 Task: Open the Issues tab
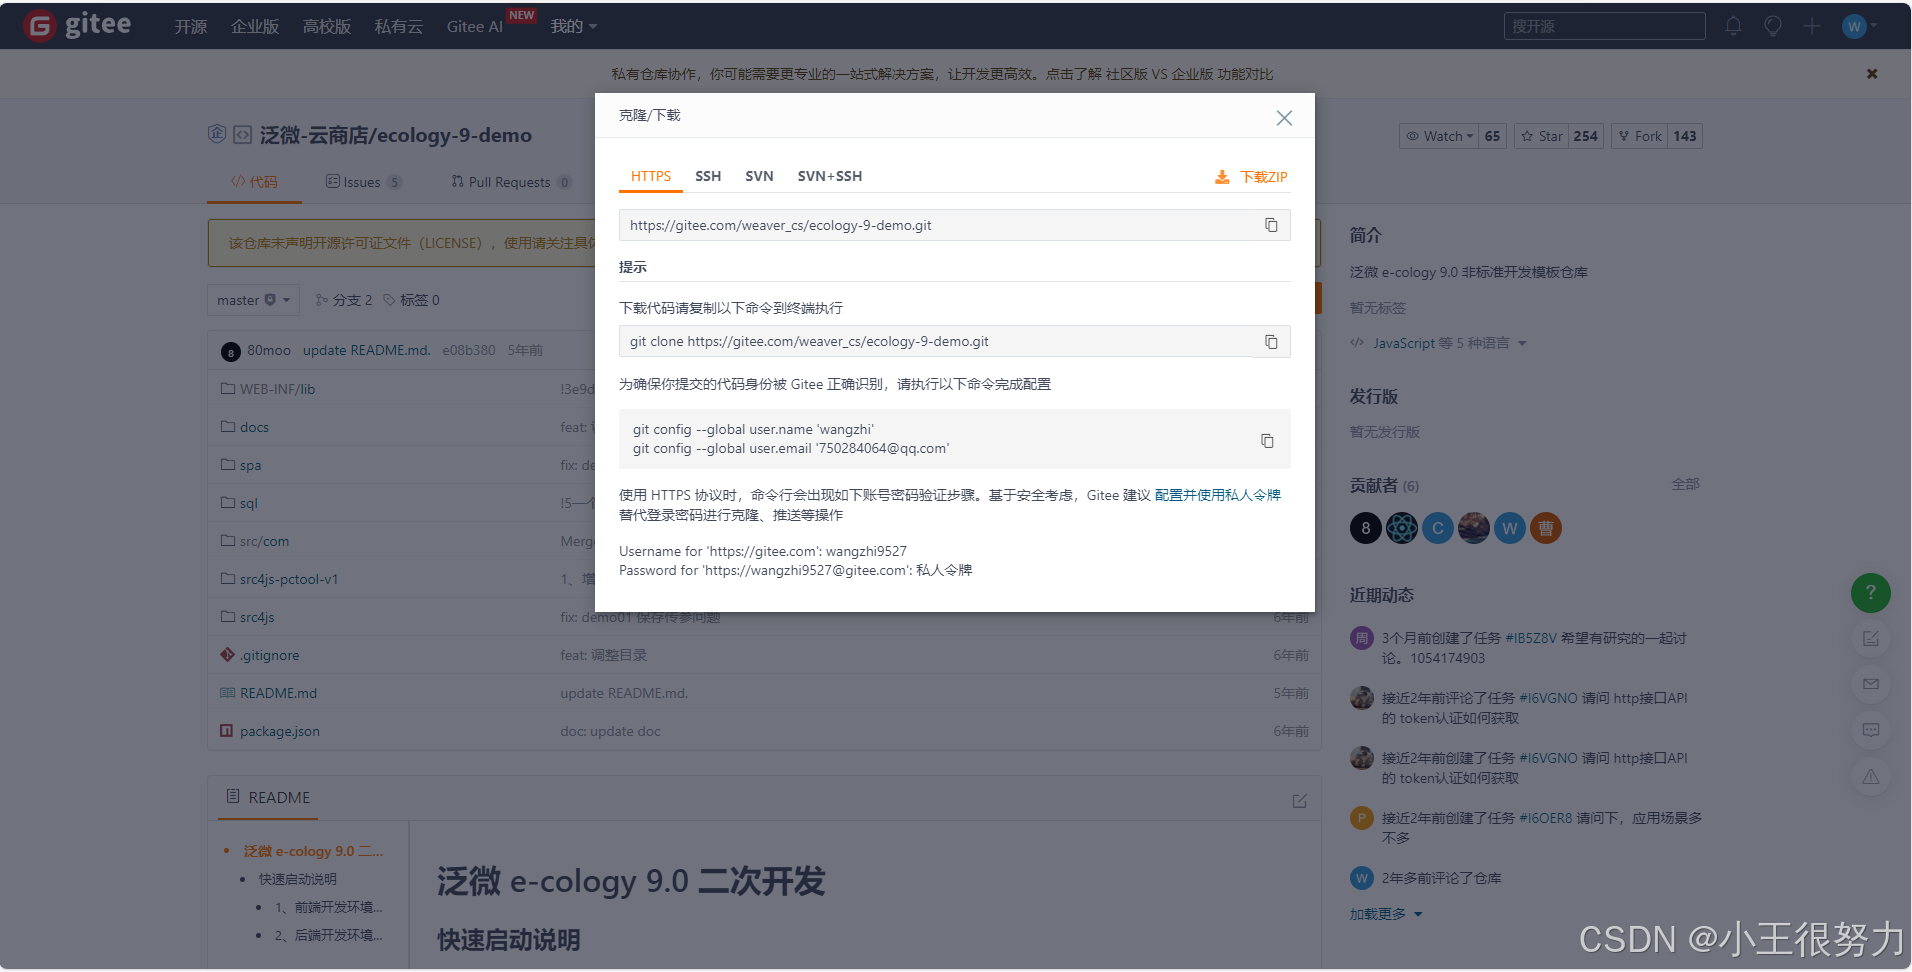(x=363, y=182)
